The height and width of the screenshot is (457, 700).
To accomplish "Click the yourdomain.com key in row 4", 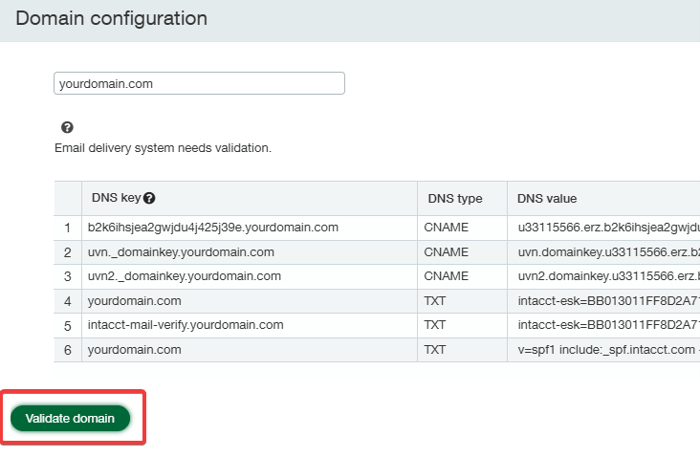I will [136, 301].
